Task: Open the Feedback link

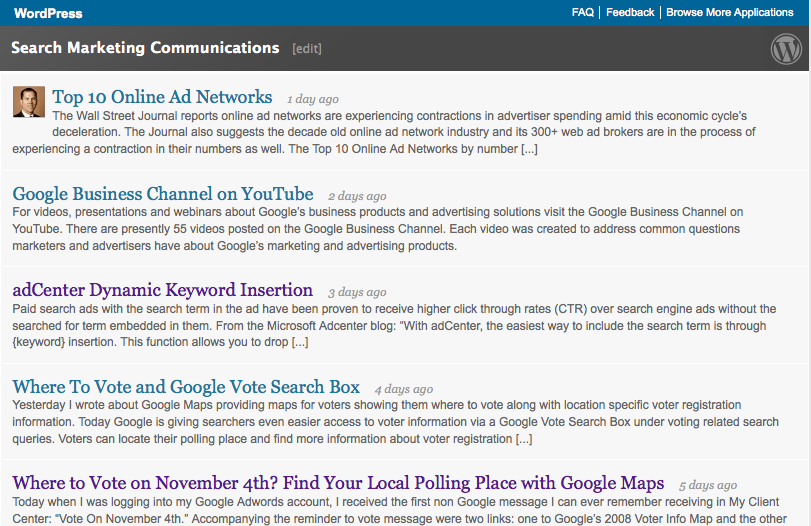Action: pos(630,13)
